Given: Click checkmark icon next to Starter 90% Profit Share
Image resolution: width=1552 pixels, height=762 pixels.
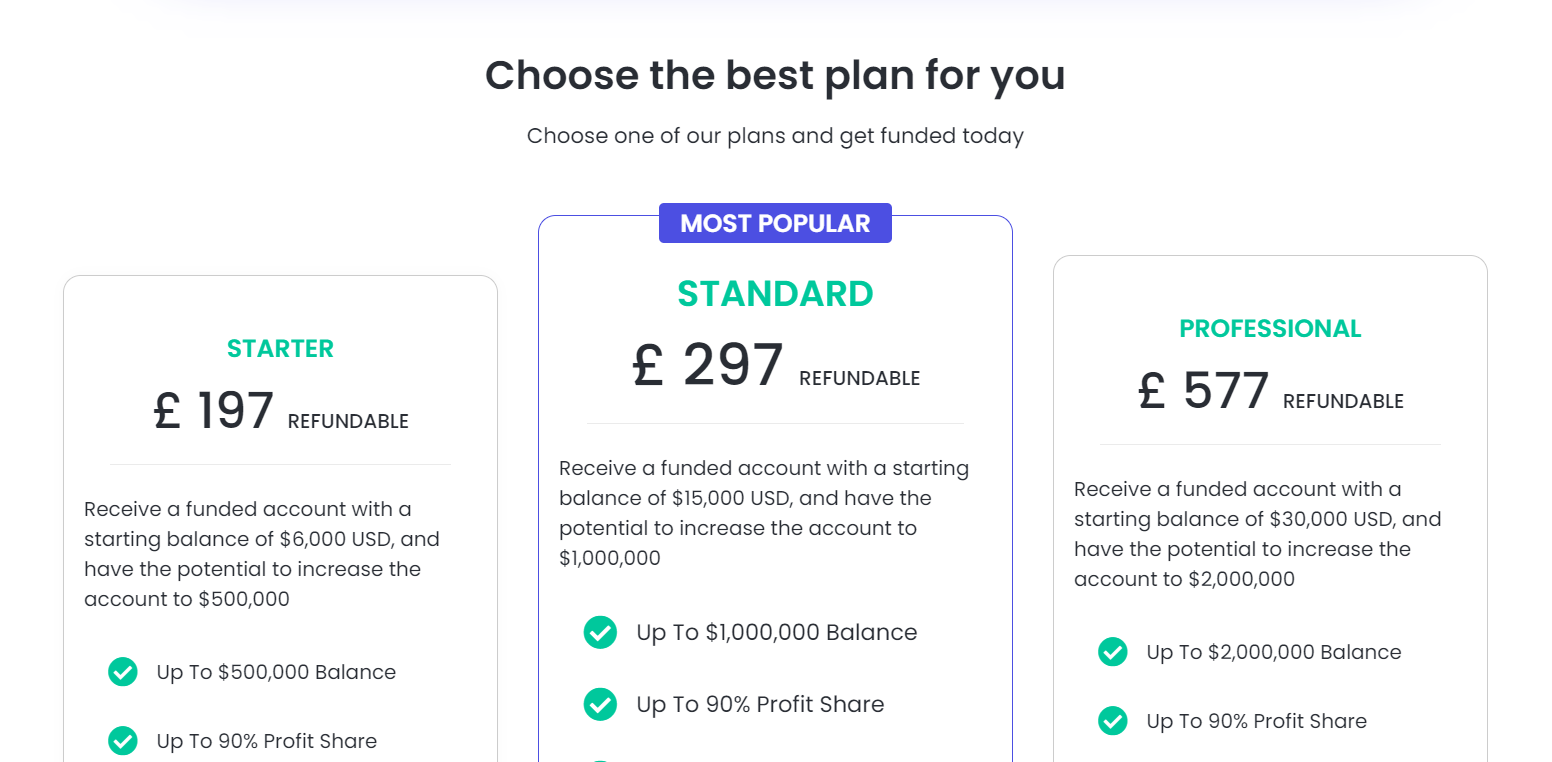Looking at the screenshot, I should [x=122, y=741].
